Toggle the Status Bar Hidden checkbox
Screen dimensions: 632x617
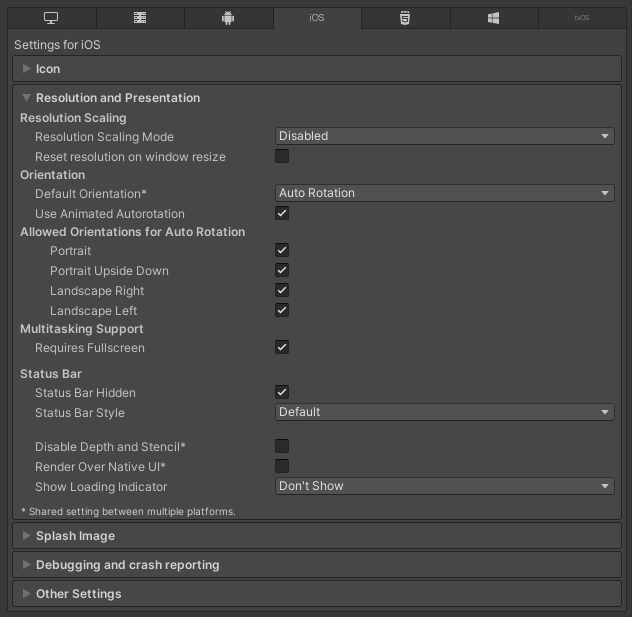(282, 392)
